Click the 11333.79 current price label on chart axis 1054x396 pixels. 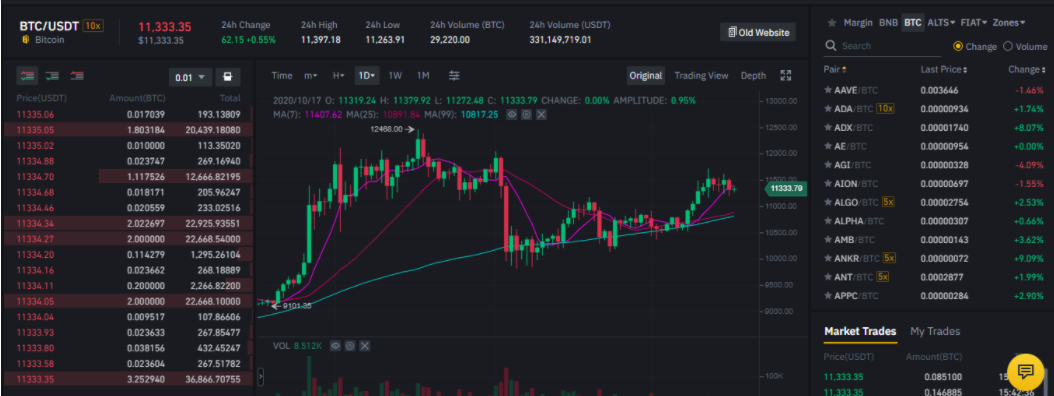(x=786, y=189)
